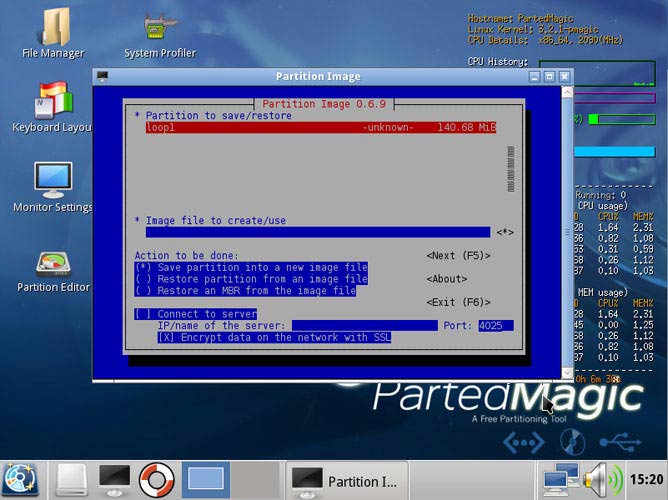The width and height of the screenshot is (668, 500).
Task: Click the About button
Action: 446,279
